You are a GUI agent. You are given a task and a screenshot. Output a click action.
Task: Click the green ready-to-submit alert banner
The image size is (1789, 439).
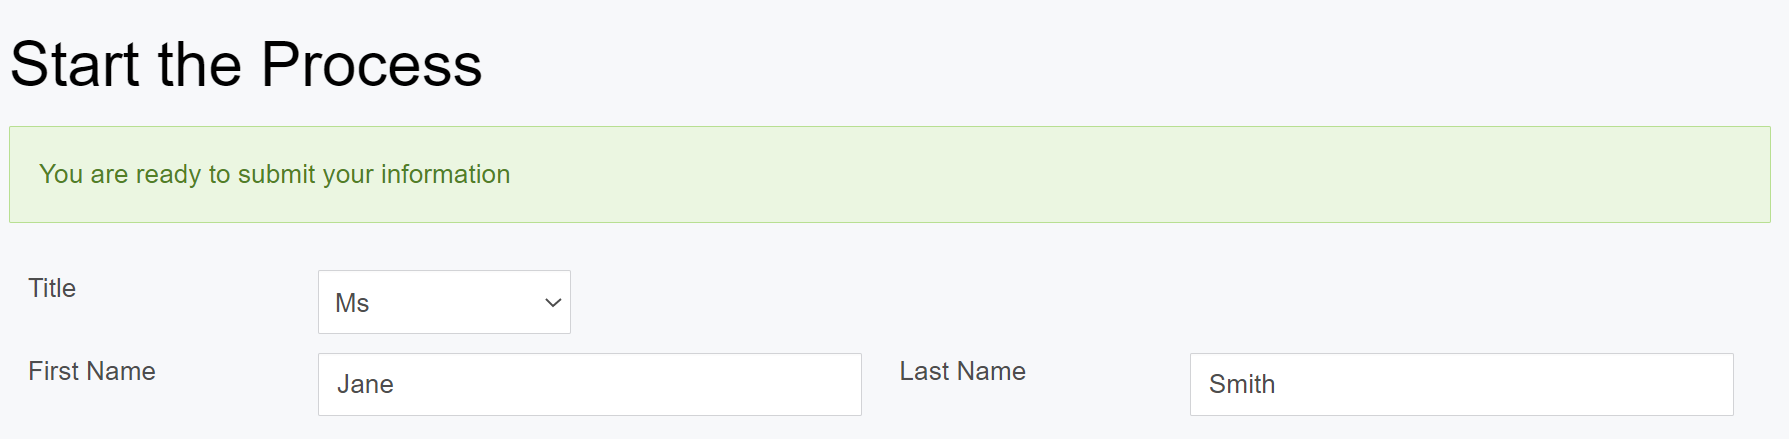click(889, 174)
